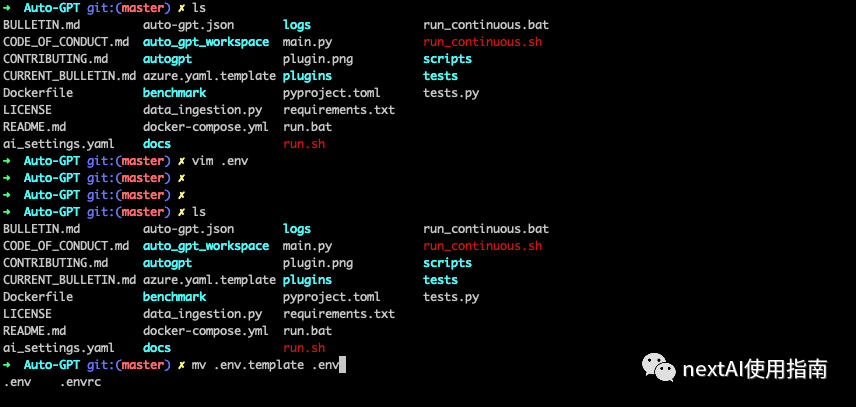Click the scripts directory in the first listing
Screen dimensions: 856x407
447,59
